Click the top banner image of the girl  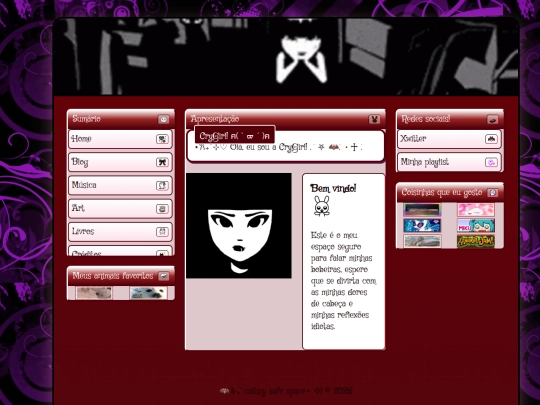click(286, 57)
